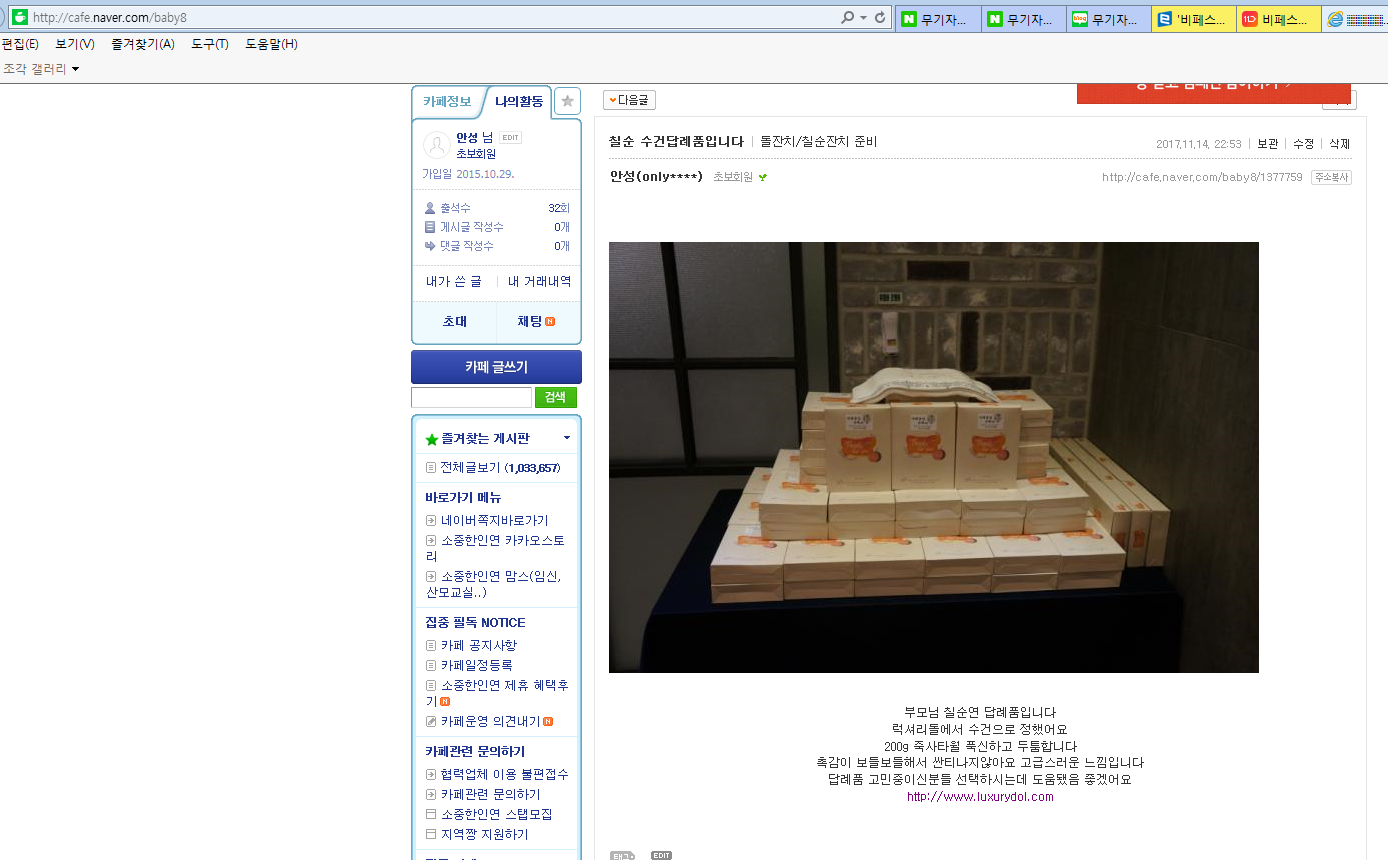1388x860 pixels.
Task: Click the search magnifier in address bar
Action: coord(847,18)
